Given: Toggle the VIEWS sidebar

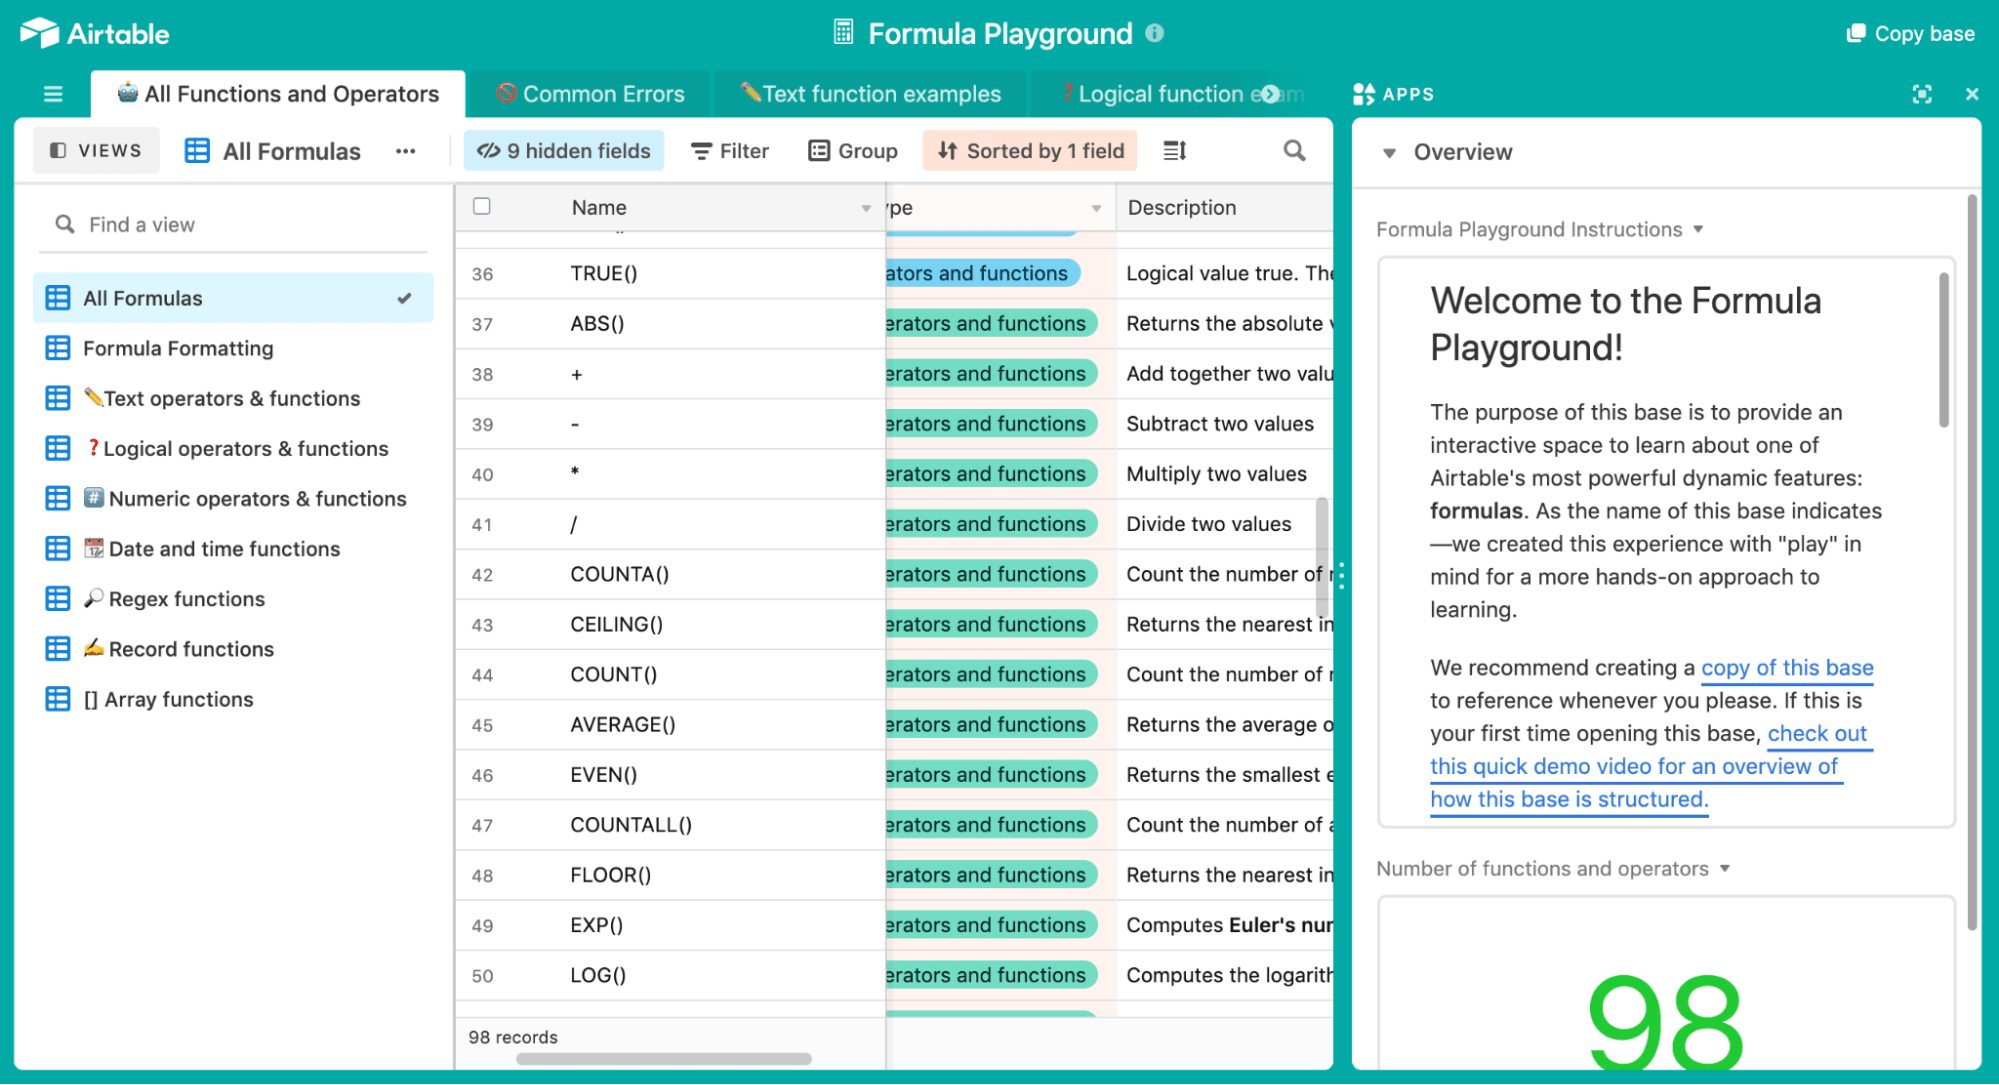Looking at the screenshot, I should pyautogui.click(x=96, y=151).
